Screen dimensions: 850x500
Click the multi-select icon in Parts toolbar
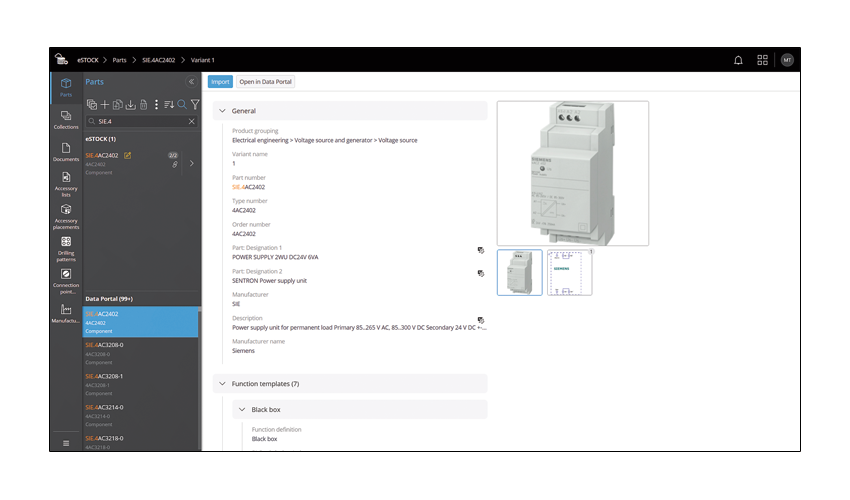(92, 104)
